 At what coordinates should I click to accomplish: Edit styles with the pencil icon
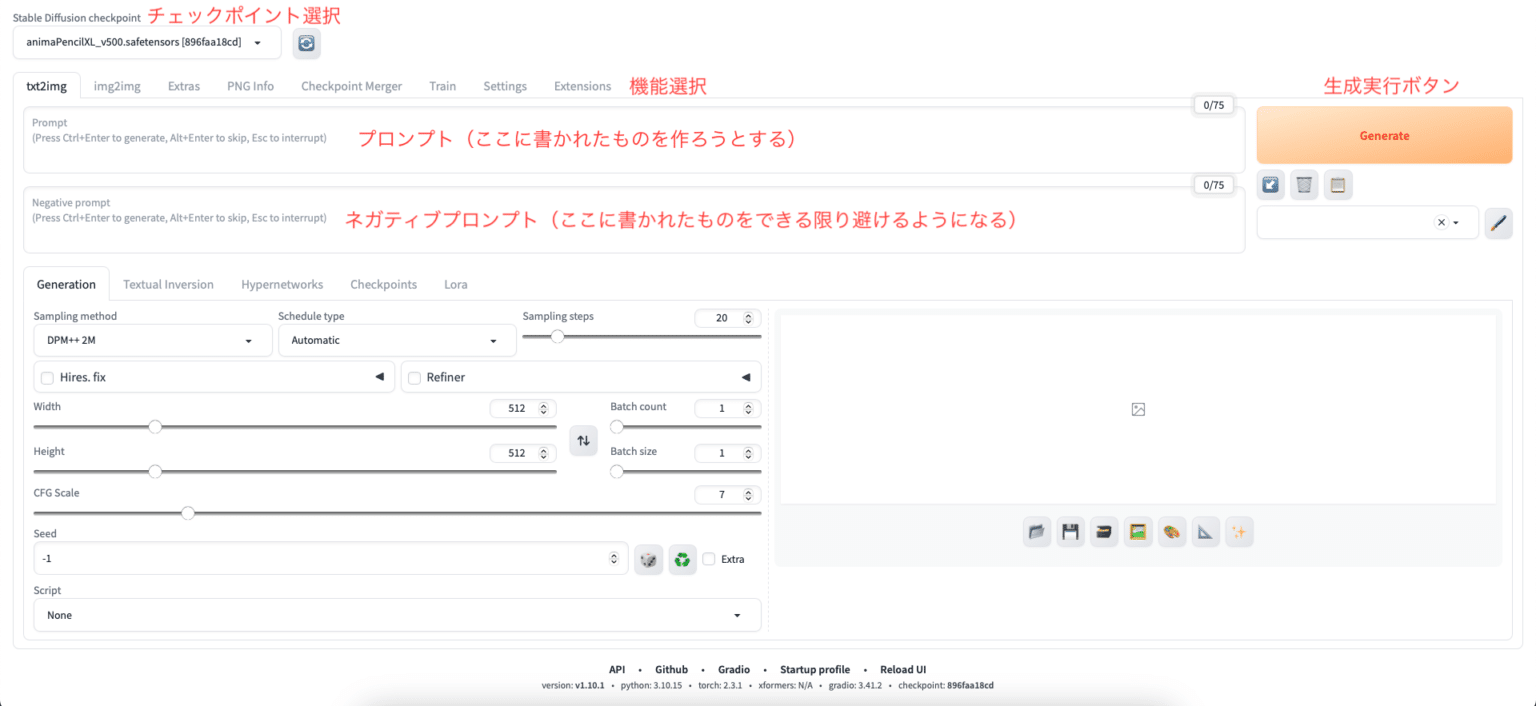point(1498,223)
